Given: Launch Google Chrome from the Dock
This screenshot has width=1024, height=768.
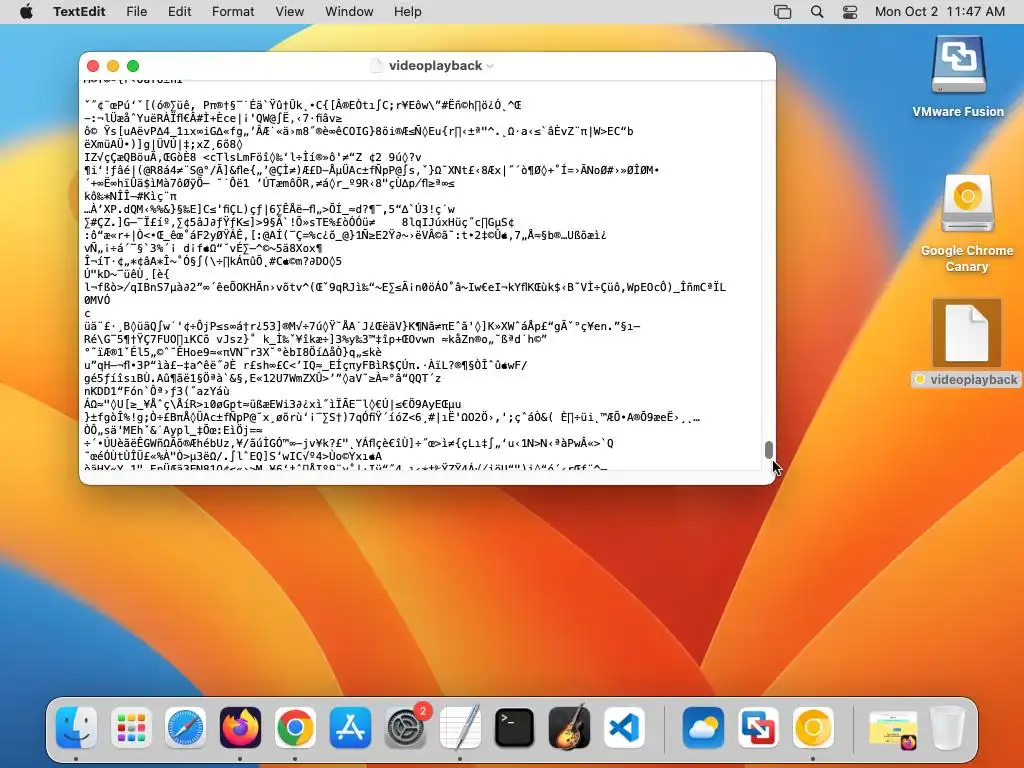Looking at the screenshot, I should click(x=295, y=728).
